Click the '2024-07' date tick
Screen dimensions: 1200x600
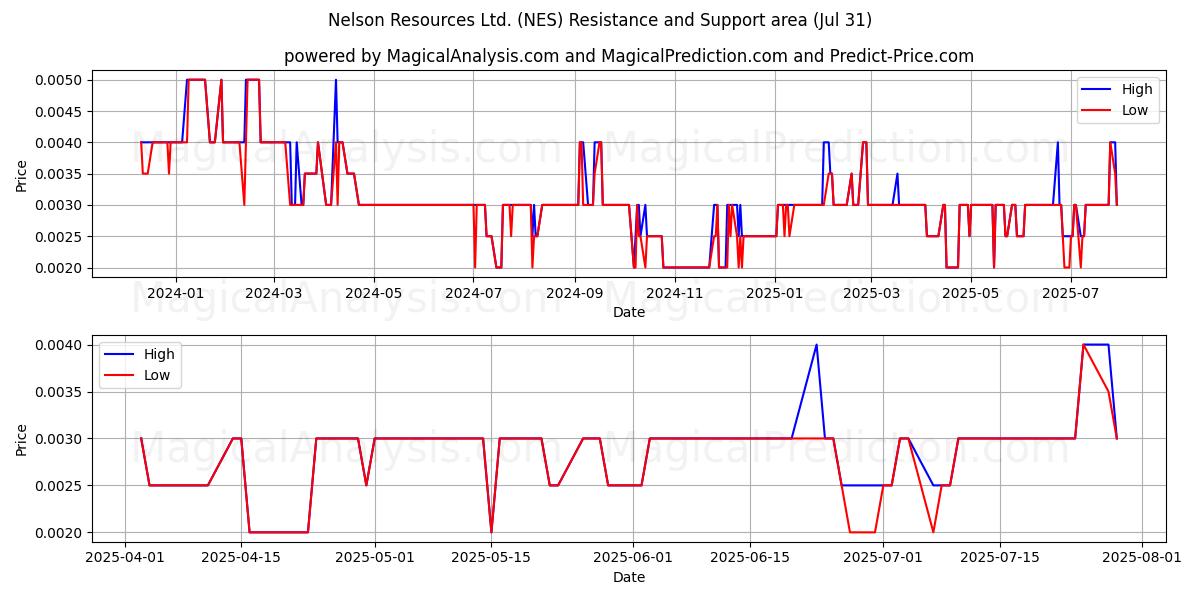474,293
